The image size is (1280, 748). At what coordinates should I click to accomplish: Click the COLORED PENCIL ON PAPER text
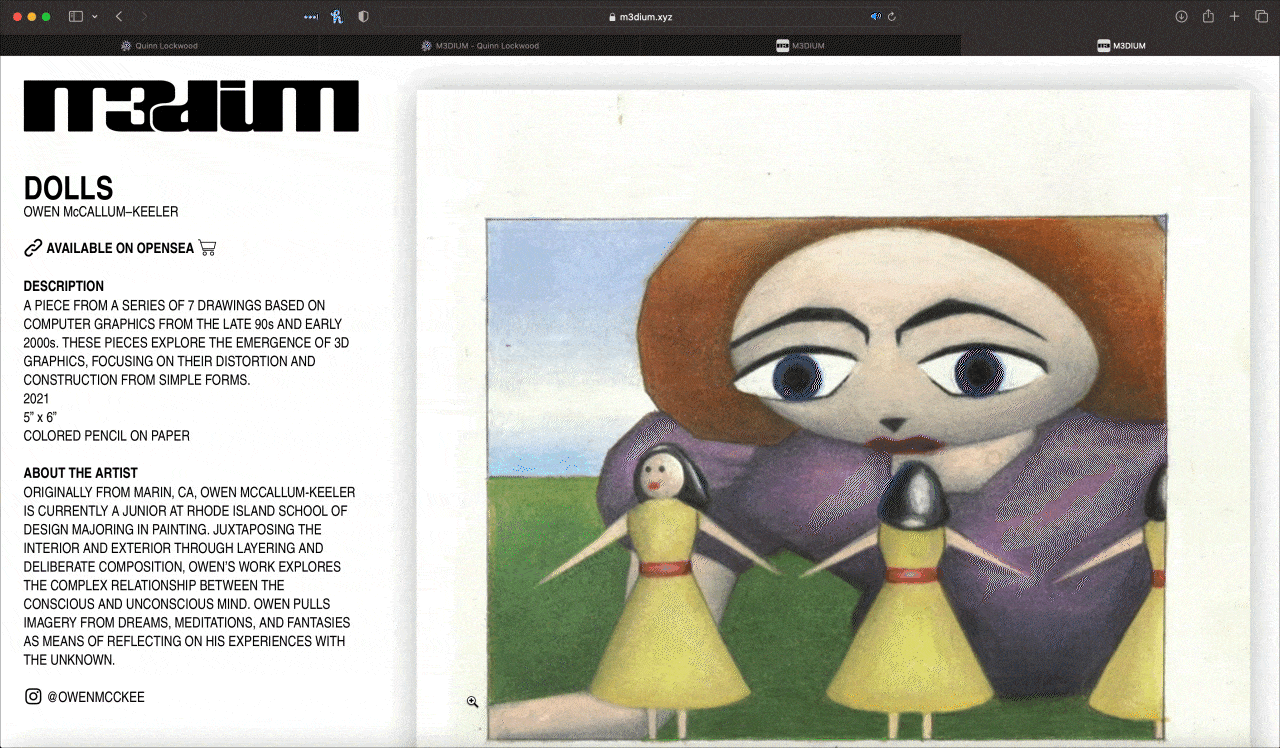(x=107, y=436)
